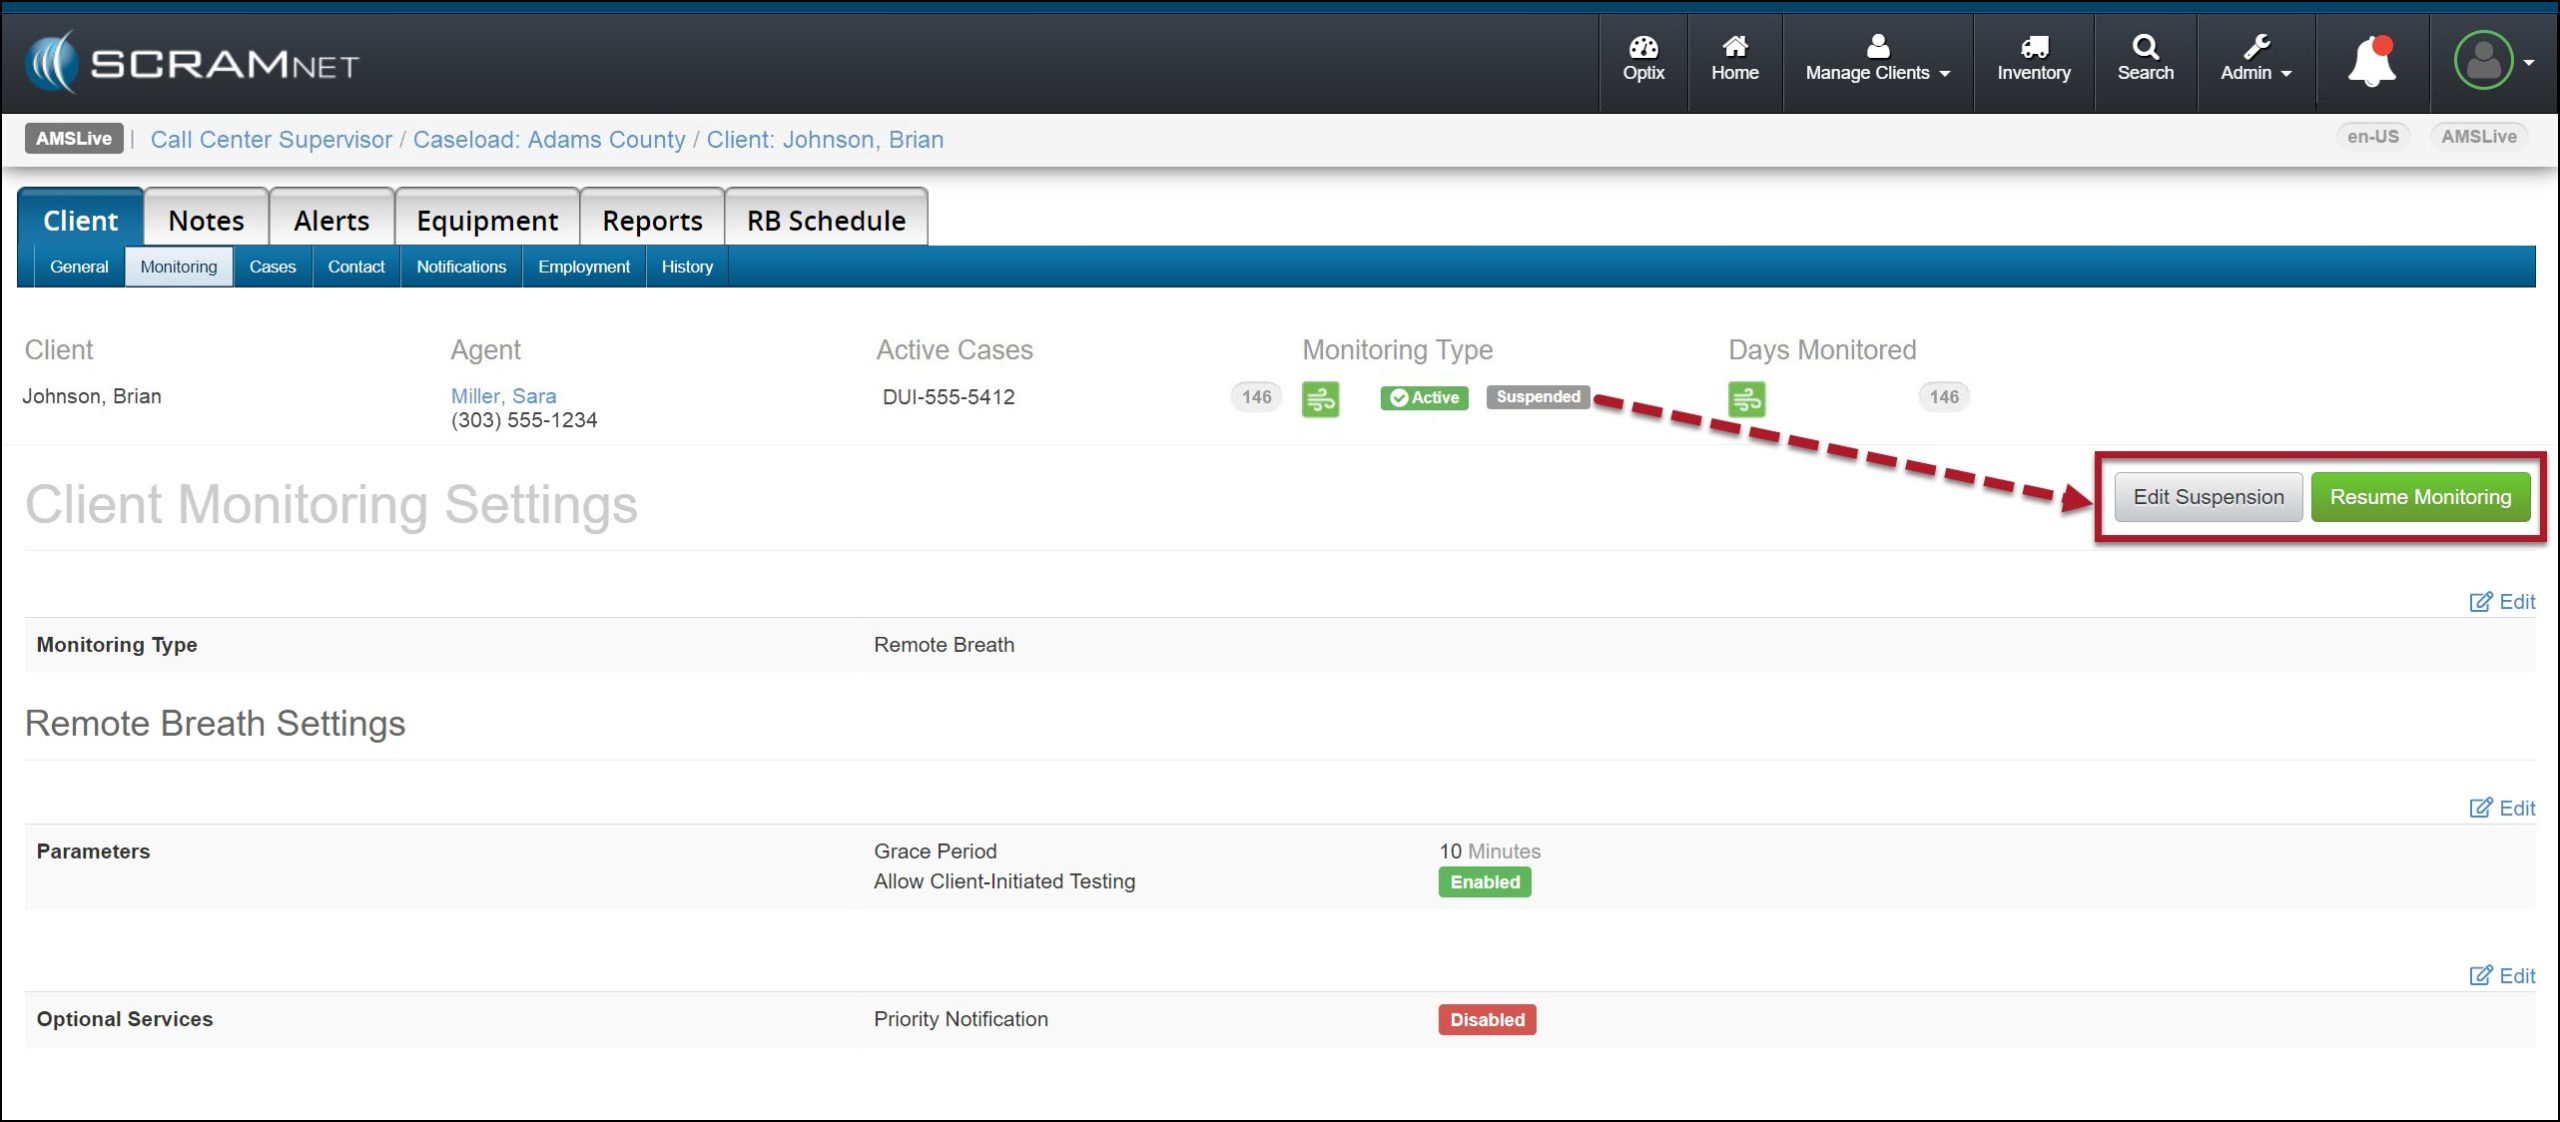Click the SCRAMnet logo
2560x1122 pixels.
tap(192, 63)
